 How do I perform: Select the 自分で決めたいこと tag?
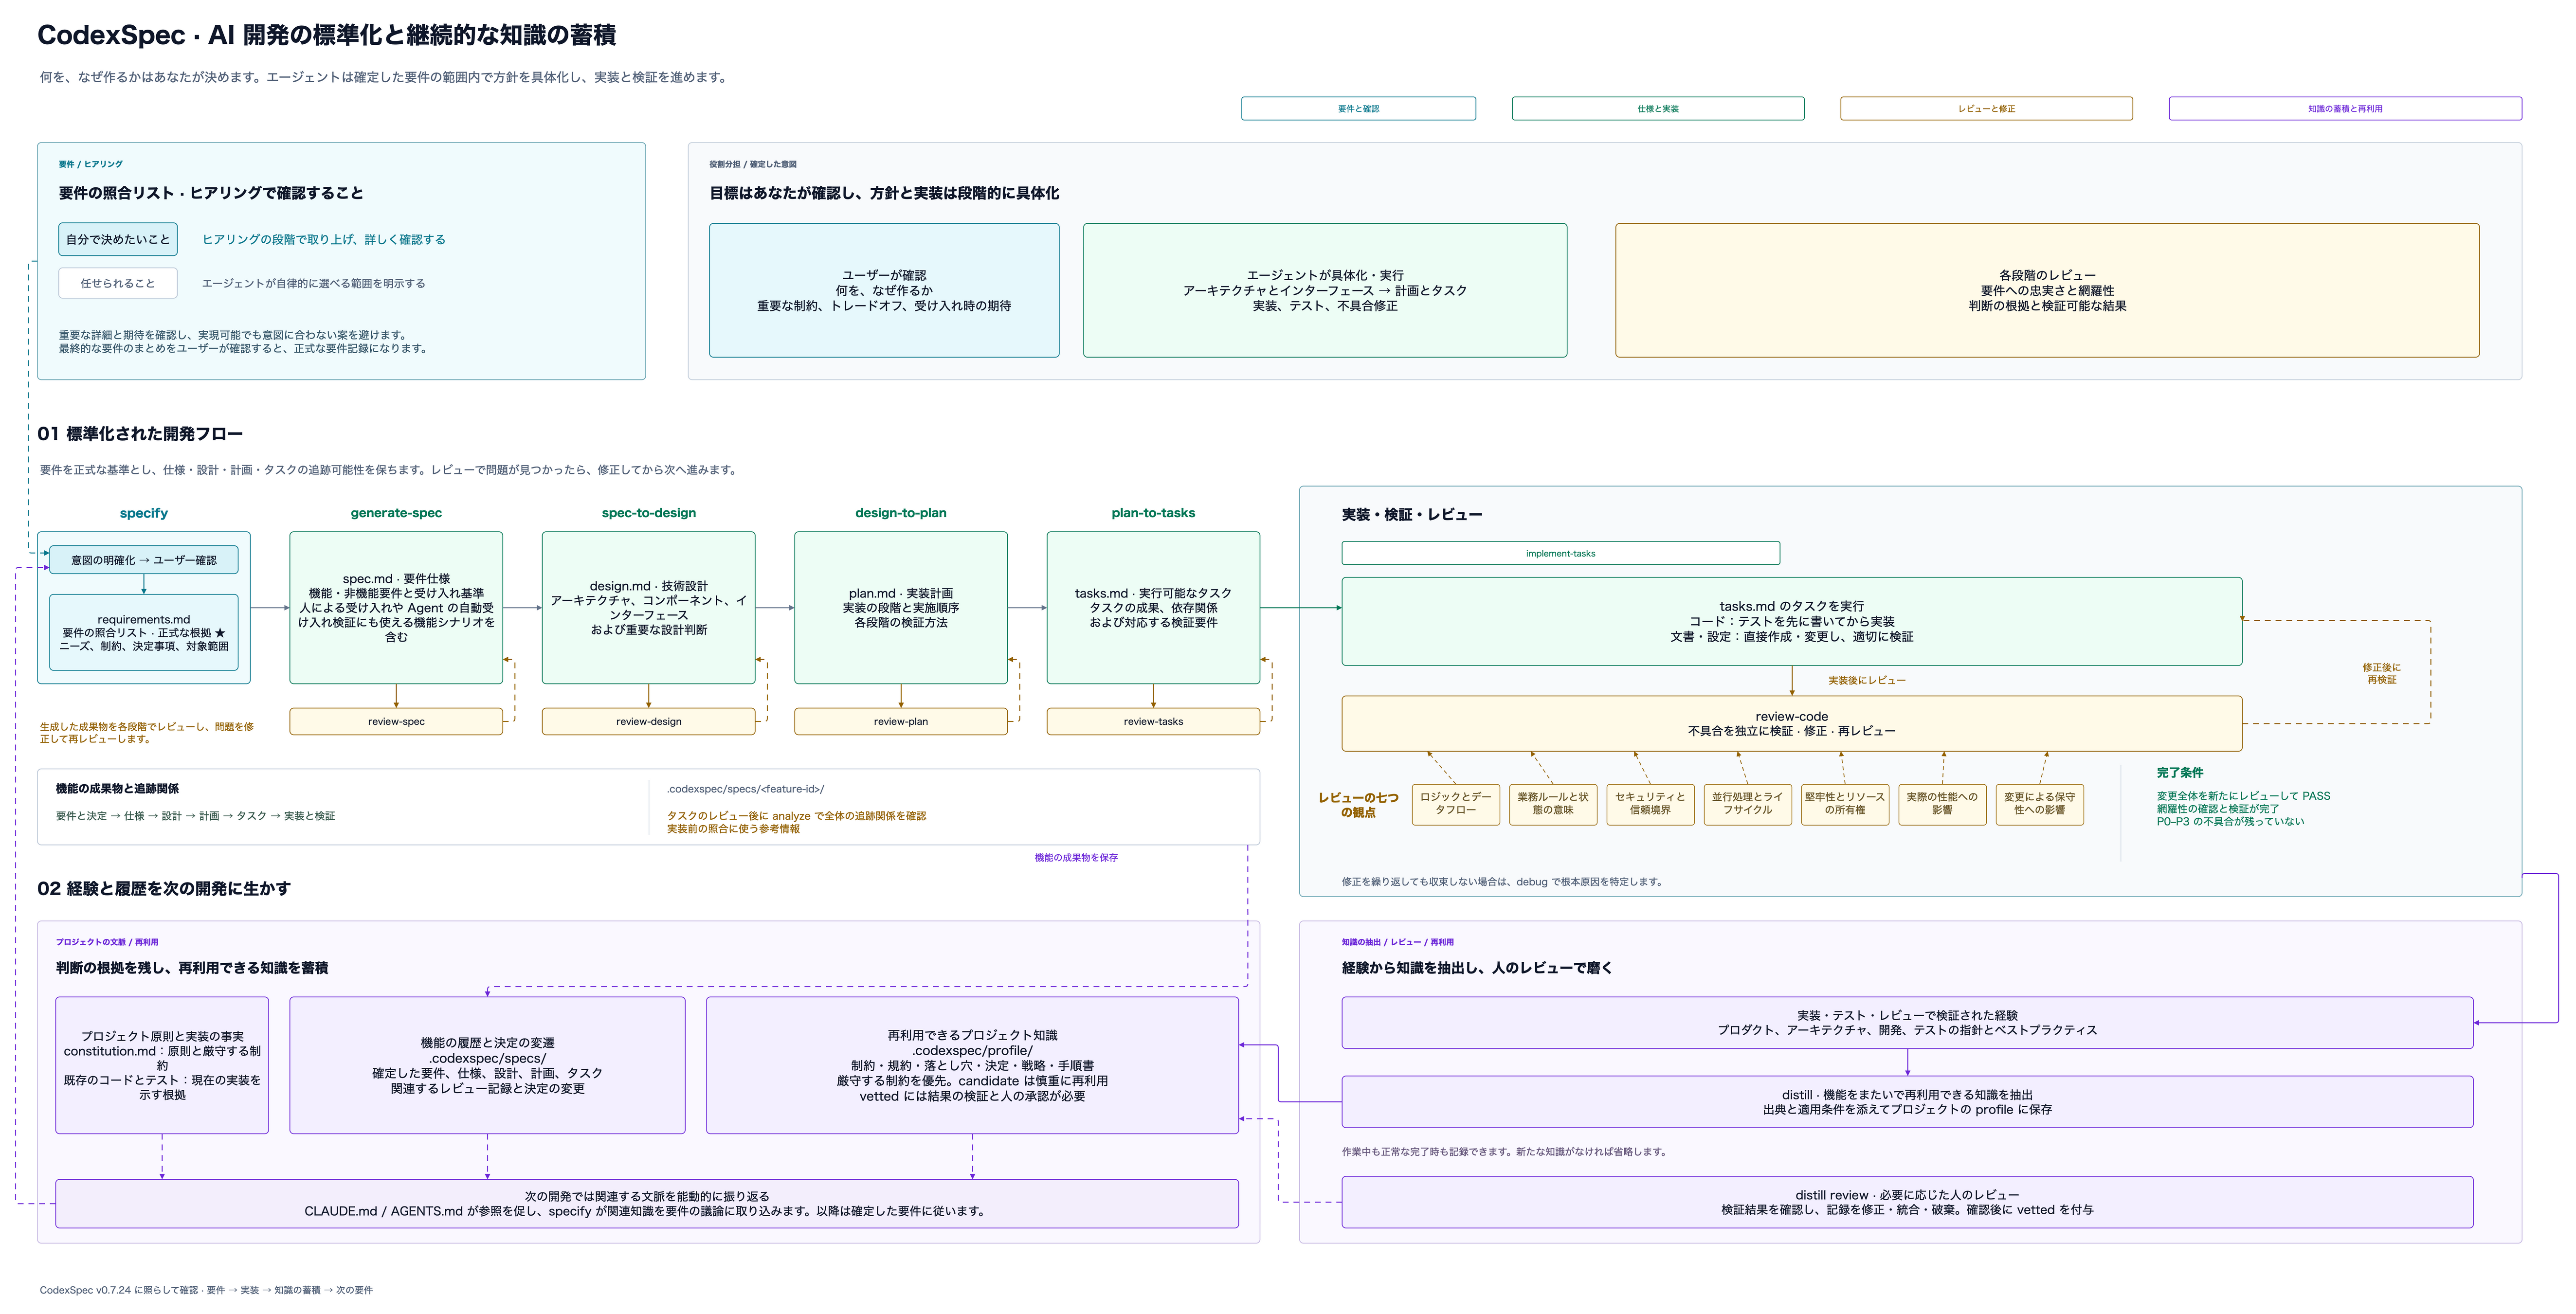(118, 239)
